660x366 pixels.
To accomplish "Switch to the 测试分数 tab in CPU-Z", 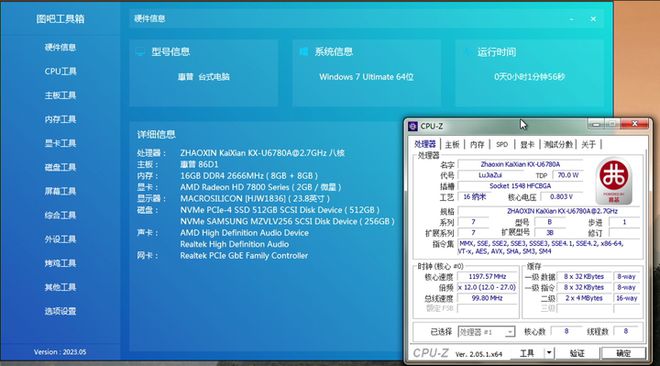I will click(x=558, y=145).
